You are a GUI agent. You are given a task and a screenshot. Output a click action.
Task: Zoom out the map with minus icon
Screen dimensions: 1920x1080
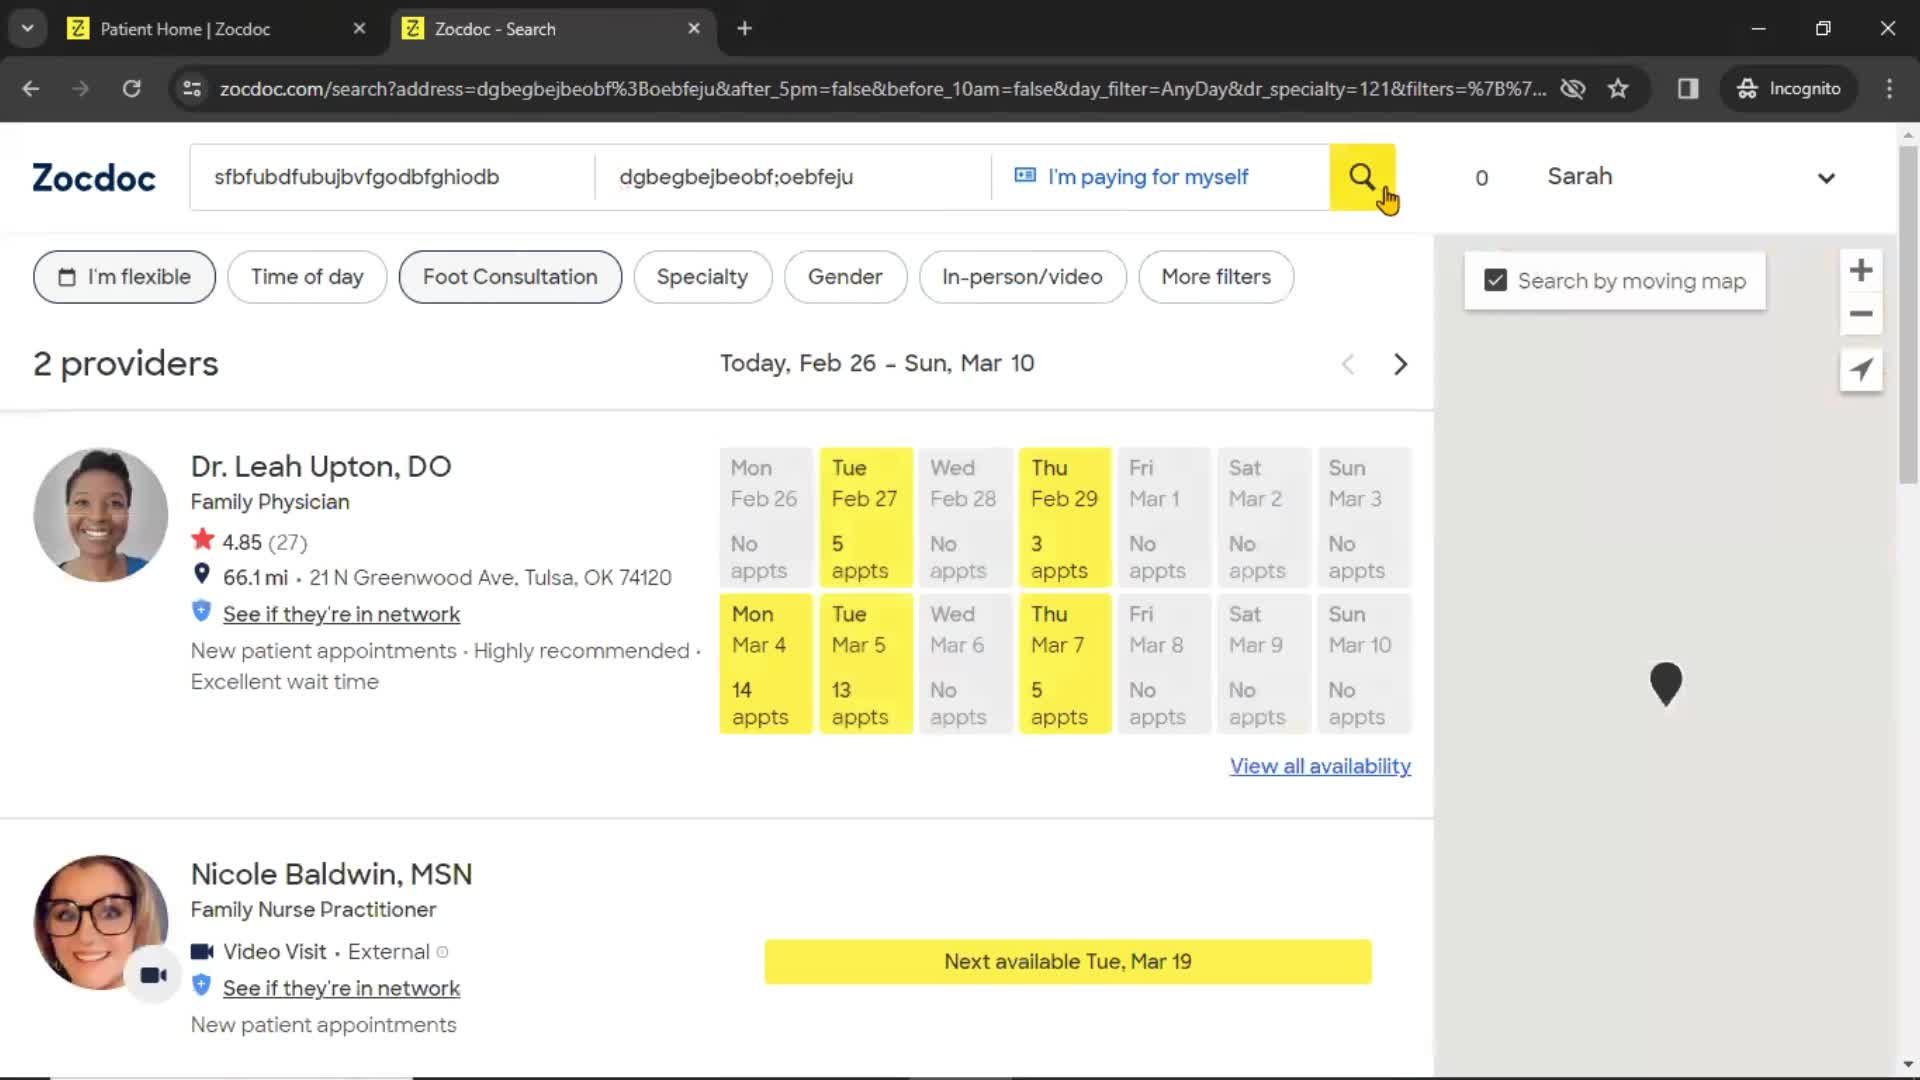click(x=1861, y=314)
